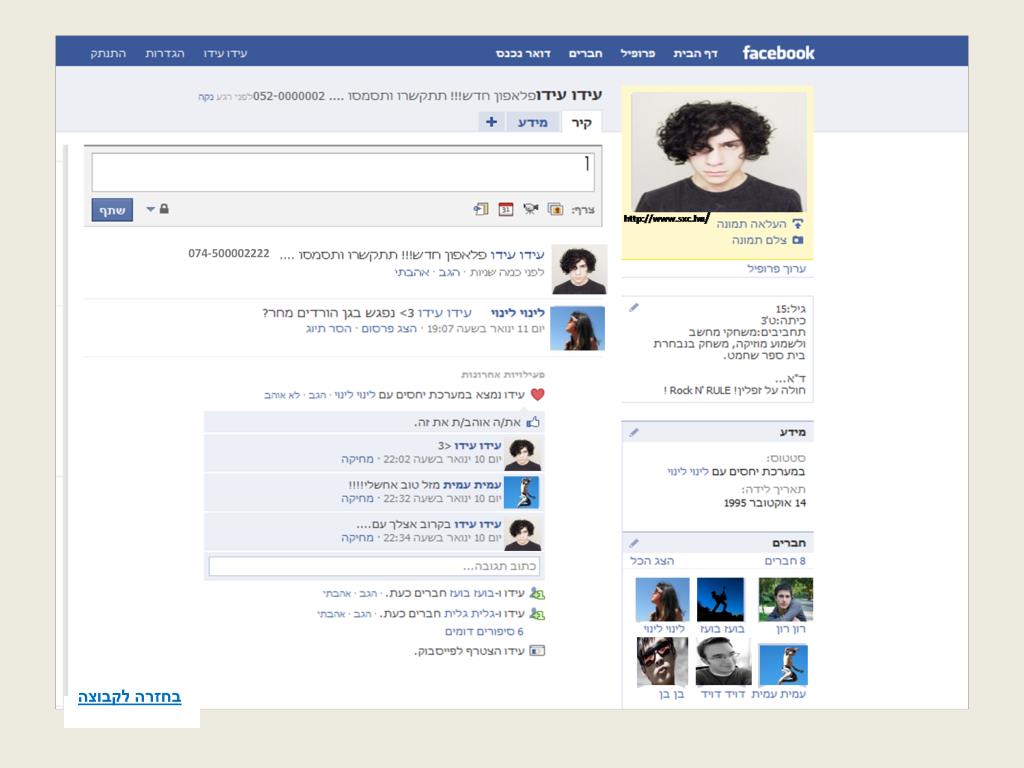Open עמית עמית comment avatar

pos(522,492)
